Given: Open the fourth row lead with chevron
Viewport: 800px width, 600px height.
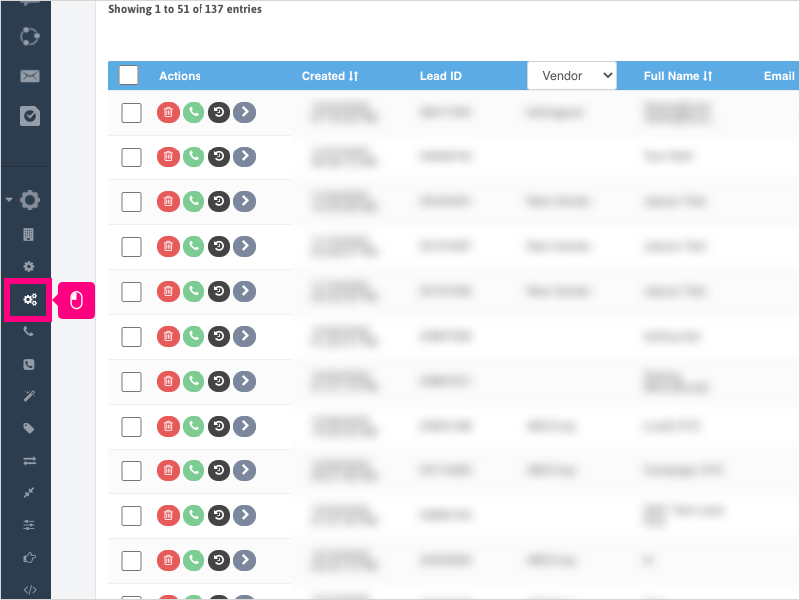Looking at the screenshot, I should 244,246.
